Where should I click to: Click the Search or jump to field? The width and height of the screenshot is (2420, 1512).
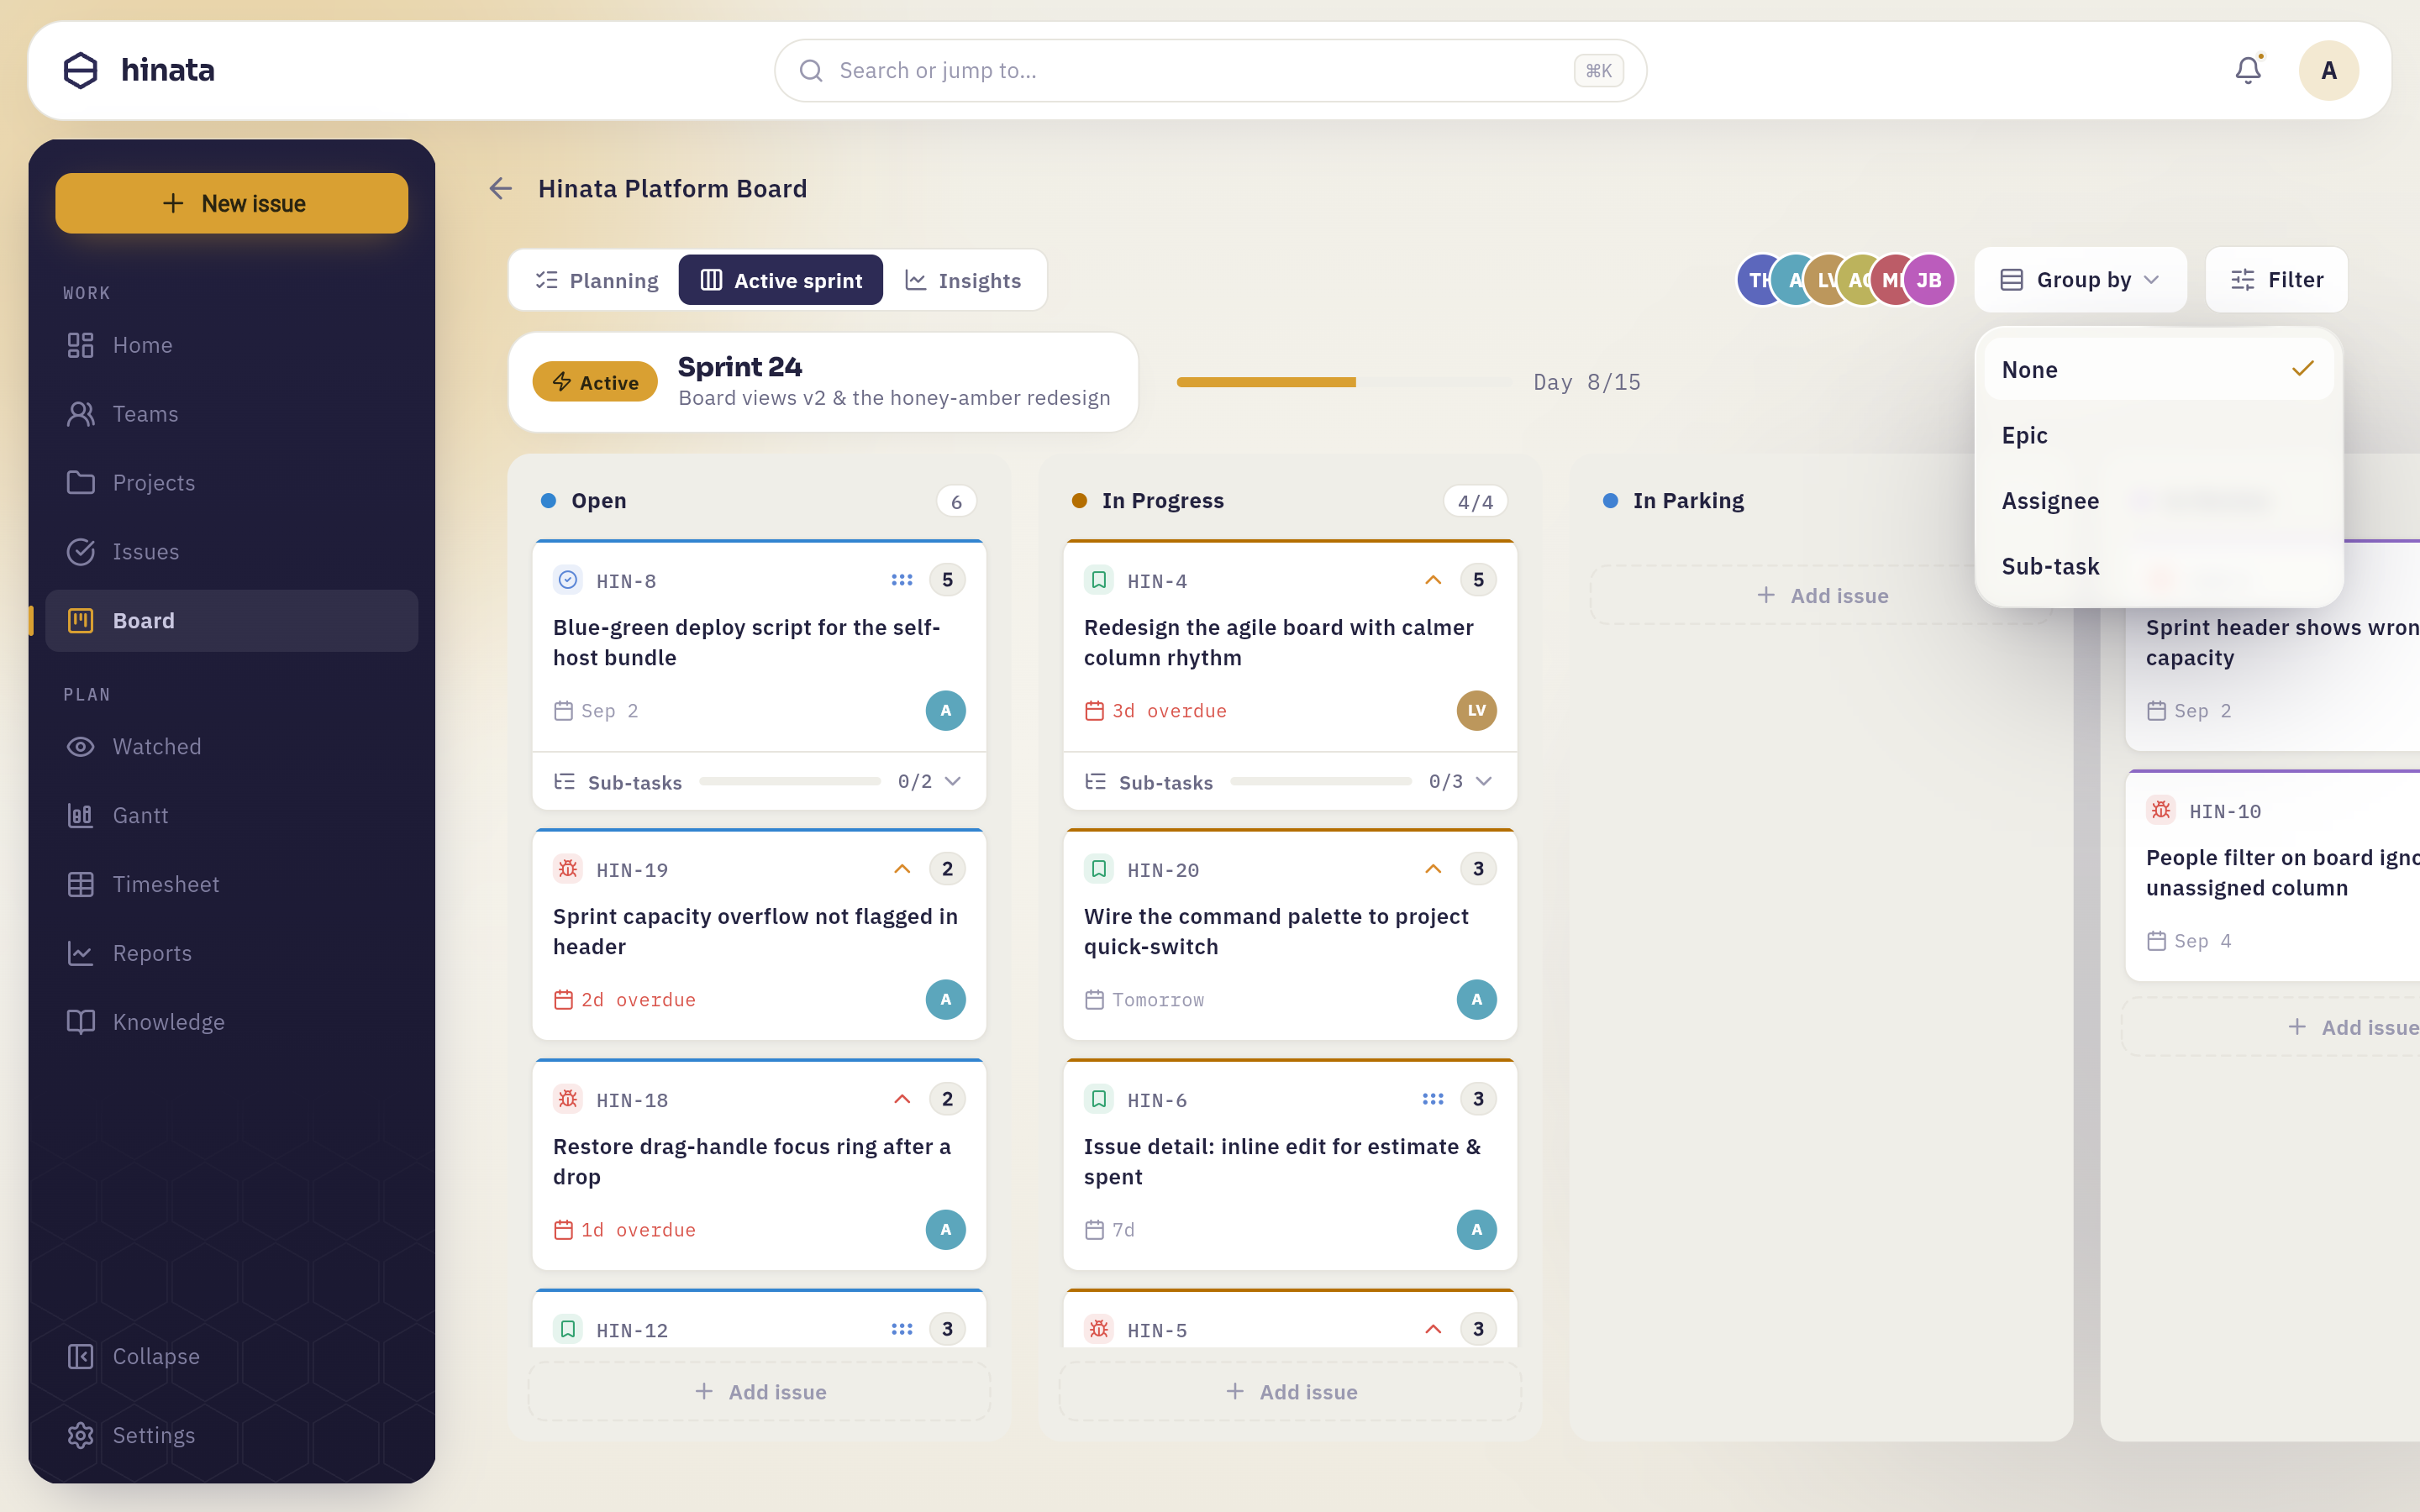(x=1210, y=70)
